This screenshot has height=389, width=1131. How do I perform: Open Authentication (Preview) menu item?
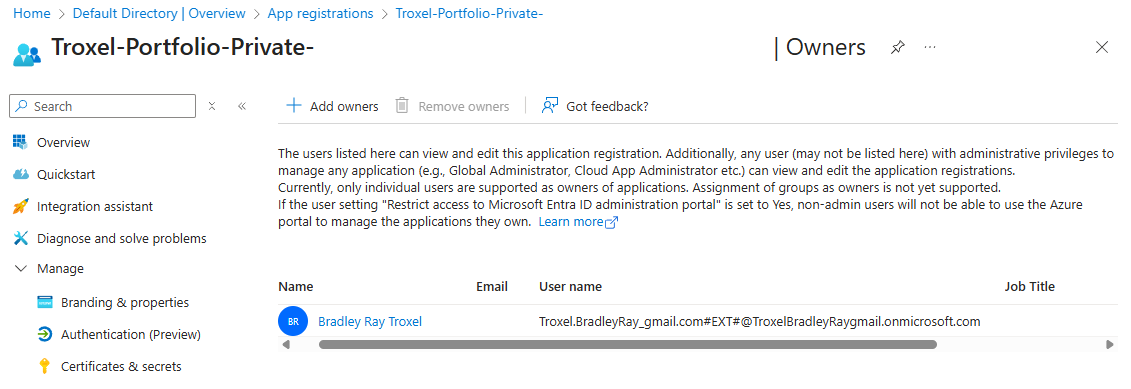[131, 335]
